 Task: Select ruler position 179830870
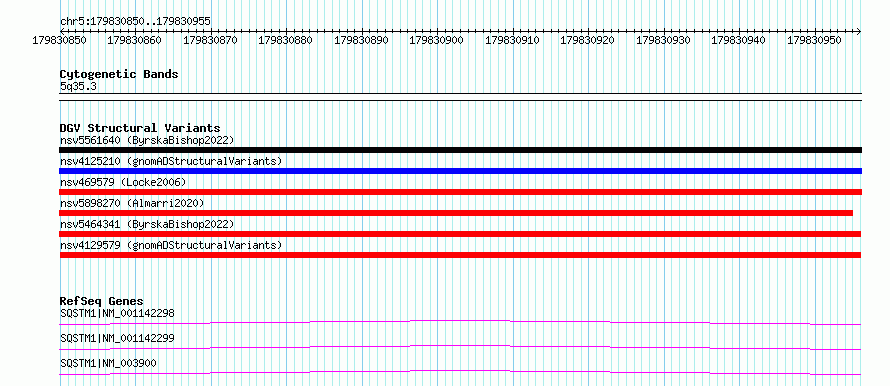coord(210,40)
